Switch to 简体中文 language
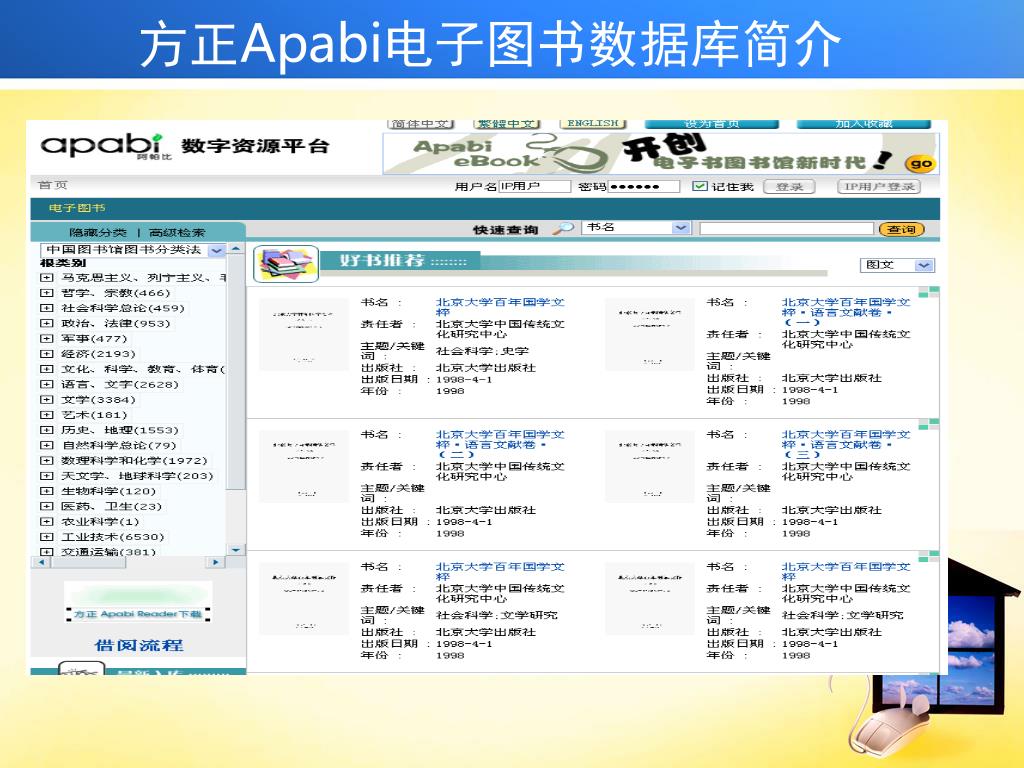 [421, 123]
